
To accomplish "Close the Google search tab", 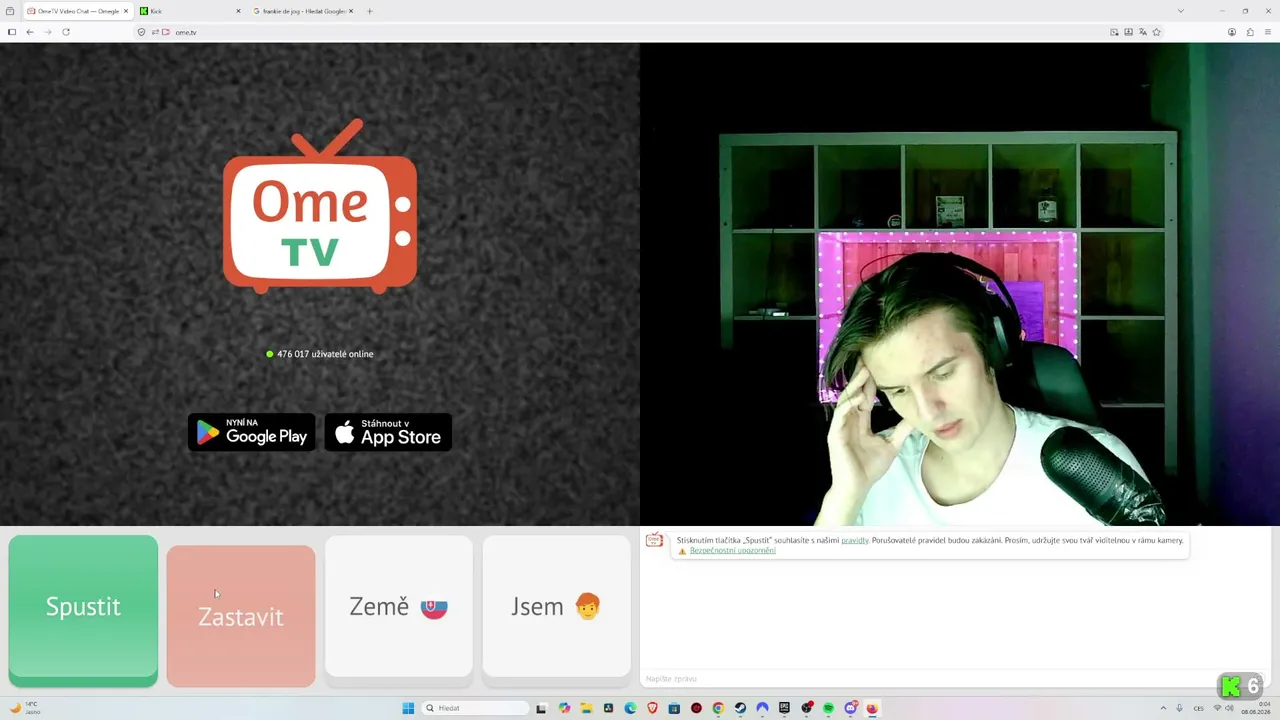I will 351,11.
